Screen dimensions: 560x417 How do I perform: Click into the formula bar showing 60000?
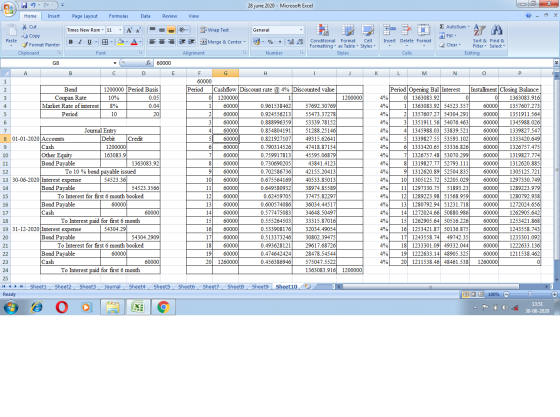click(x=354, y=63)
